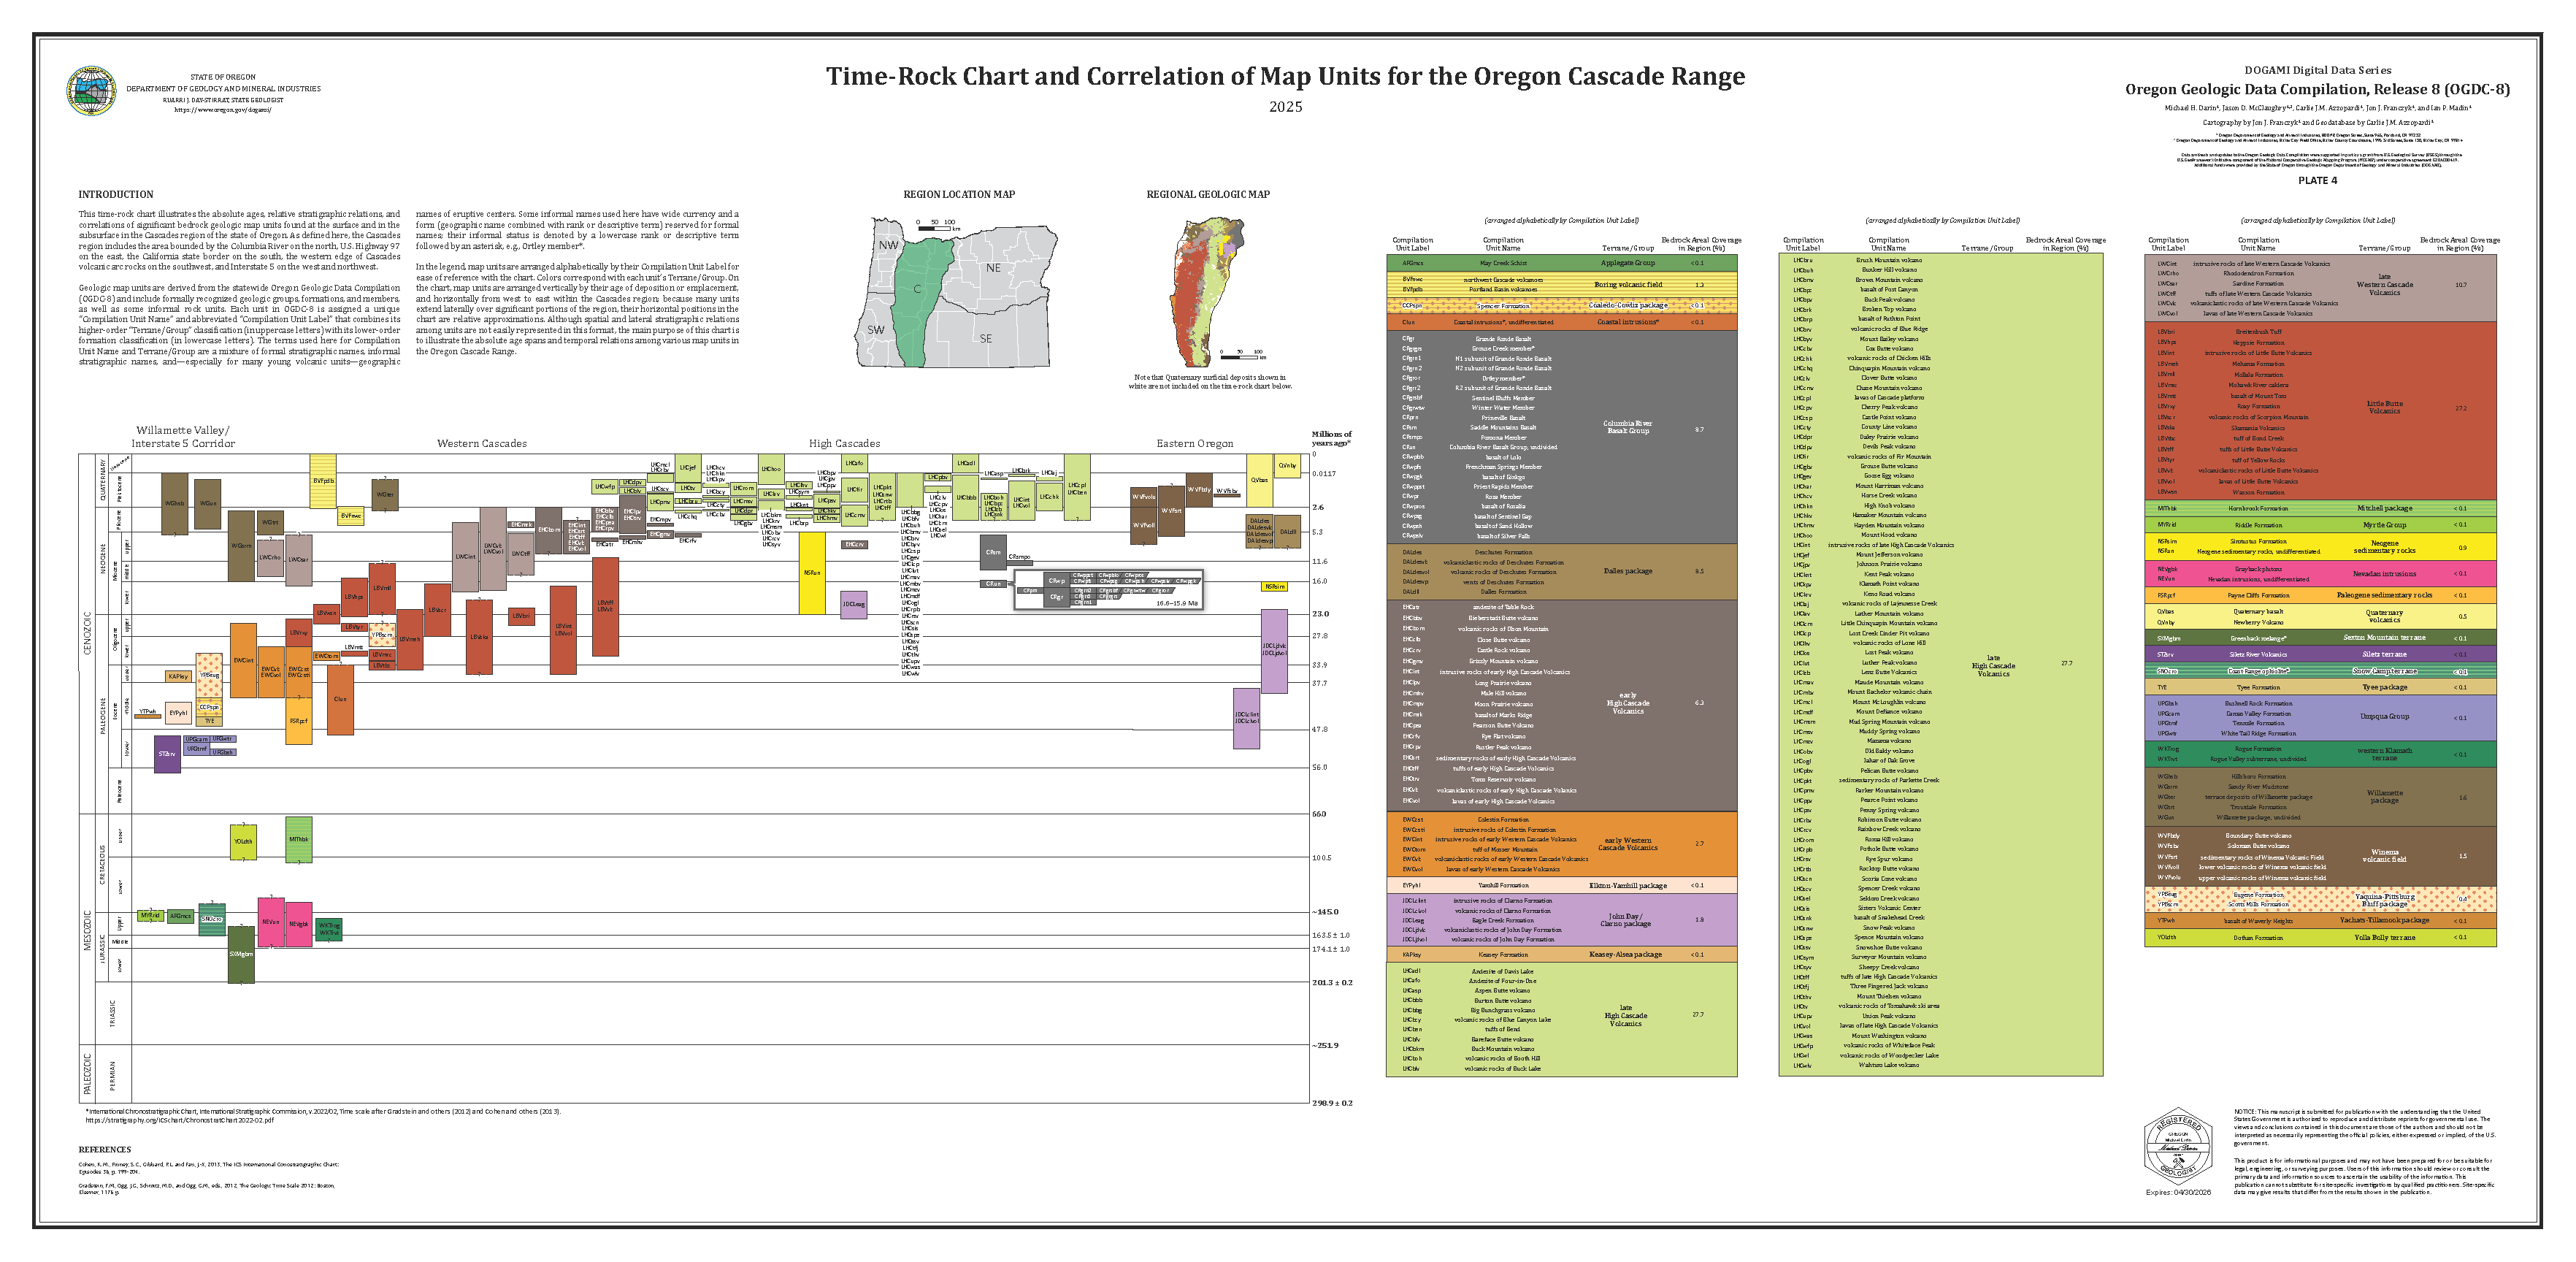This screenshot has height=1262, width=2576.
Task: Click the green C region on location map
Action: (917, 290)
